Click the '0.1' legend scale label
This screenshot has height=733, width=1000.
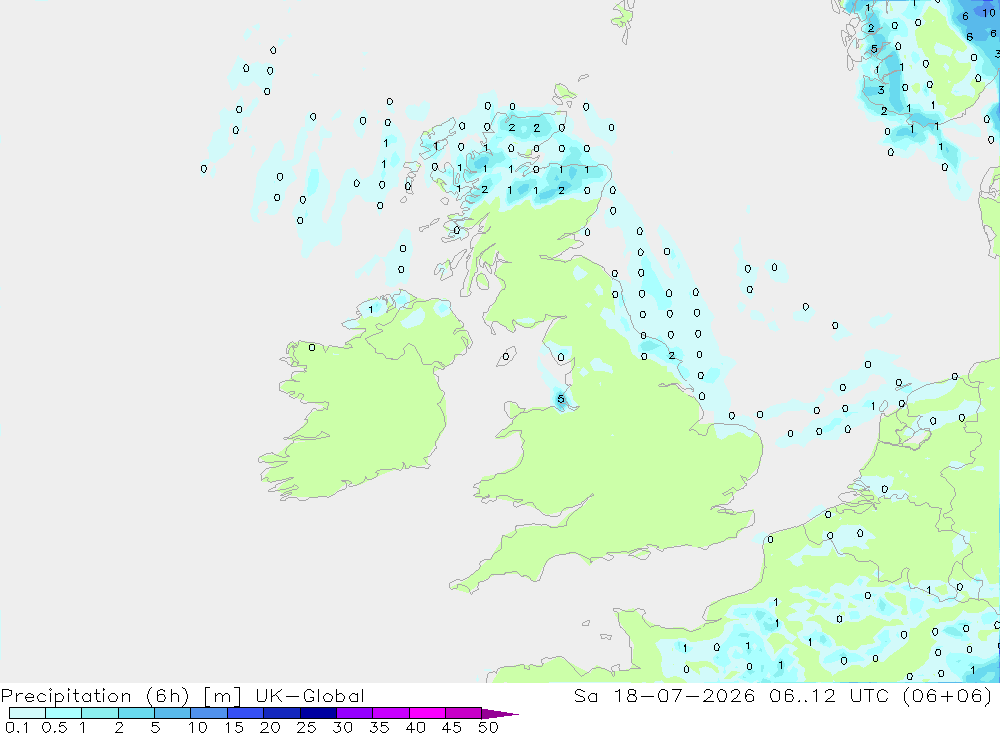pos(17,727)
